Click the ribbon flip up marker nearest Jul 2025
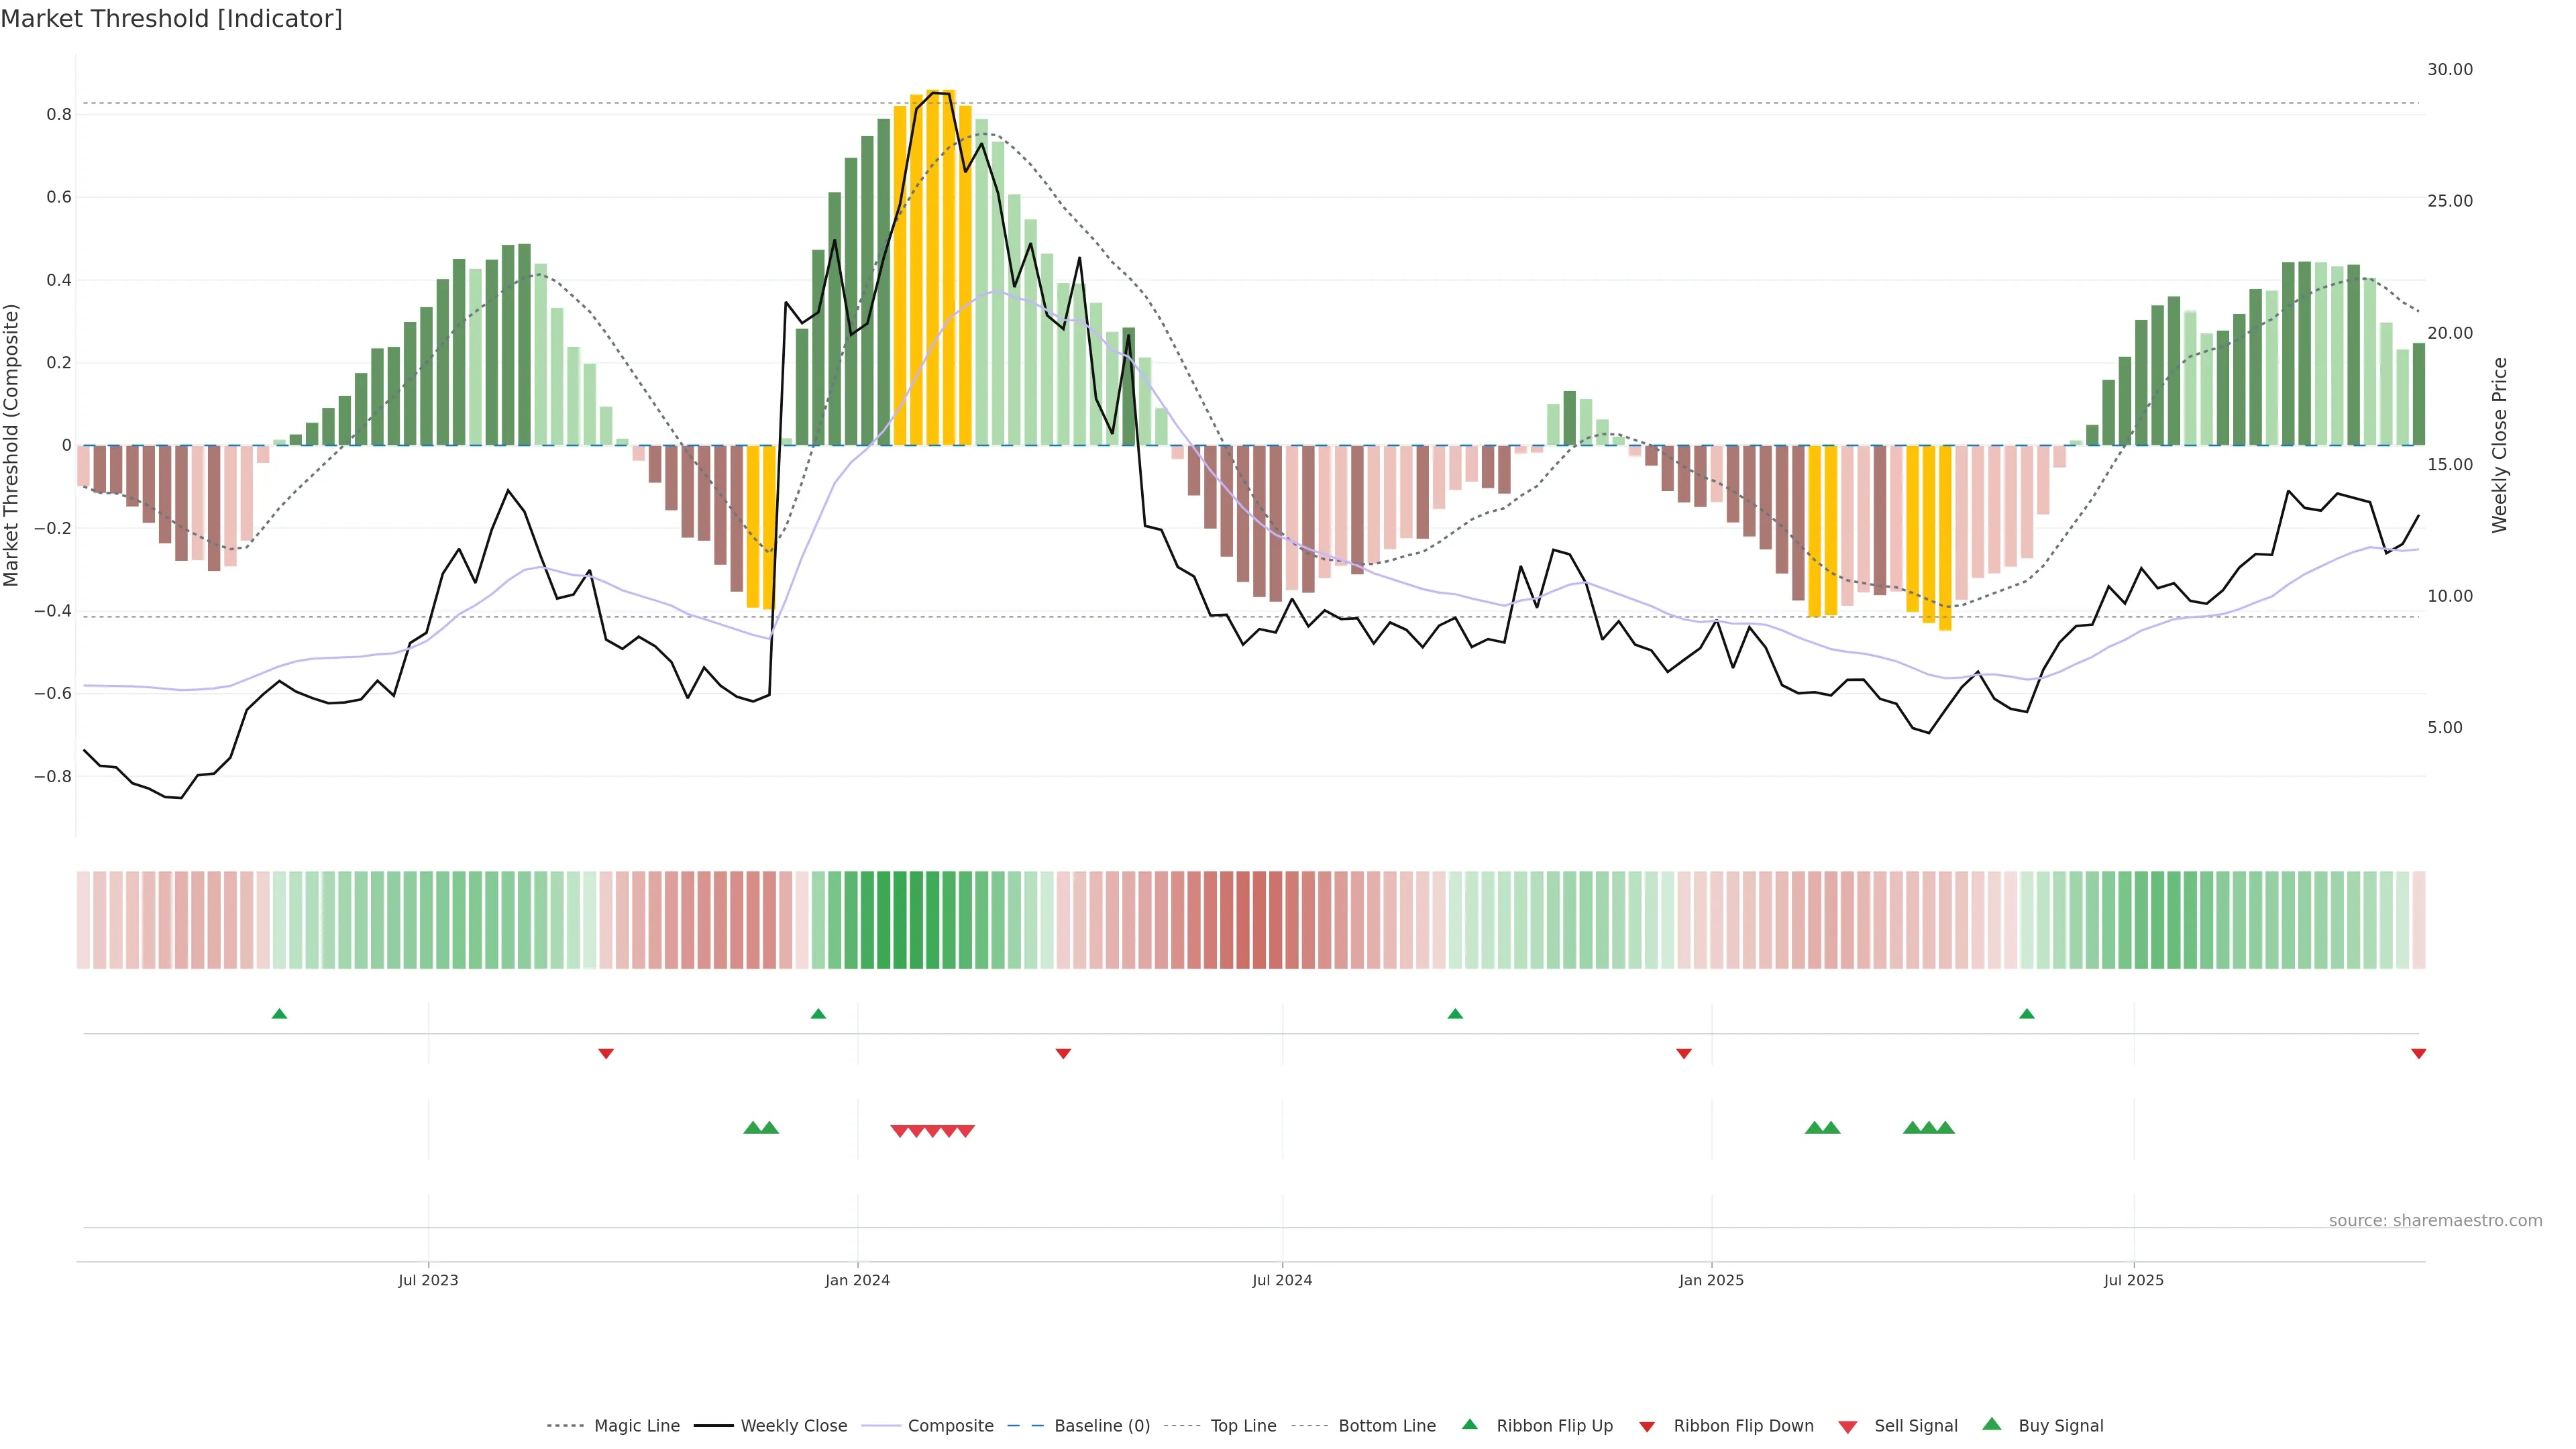The image size is (2576, 1449). tap(2026, 1014)
